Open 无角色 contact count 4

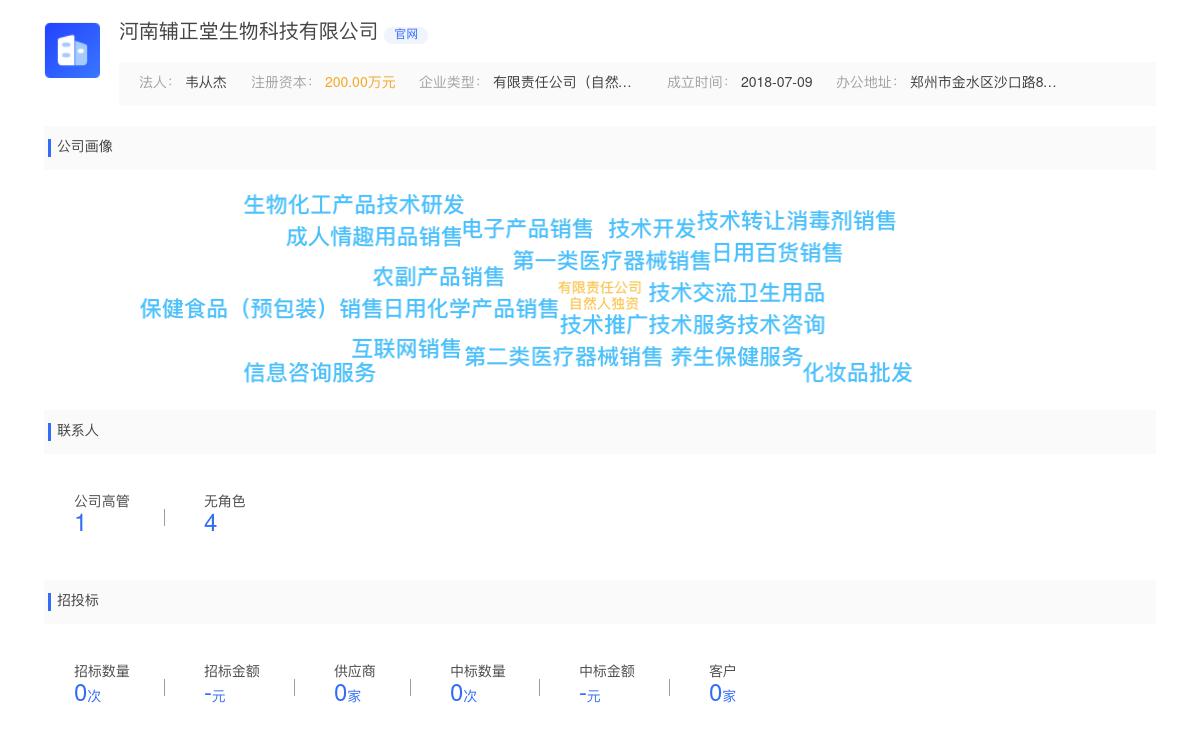[210, 523]
